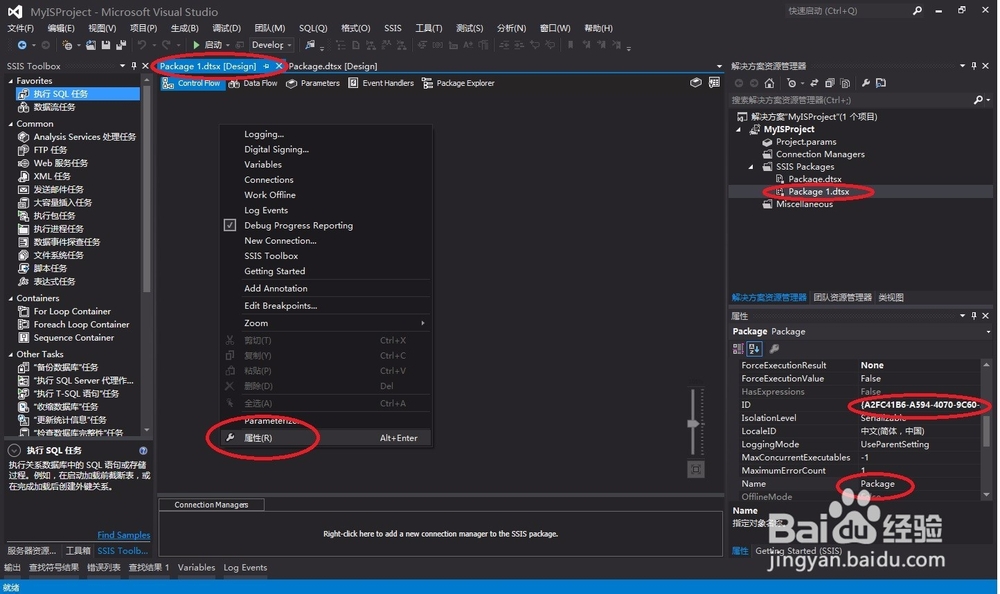The image size is (1000, 594).
Task: Click the 执行 SQL 任务 help icon
Action: click(x=143, y=450)
